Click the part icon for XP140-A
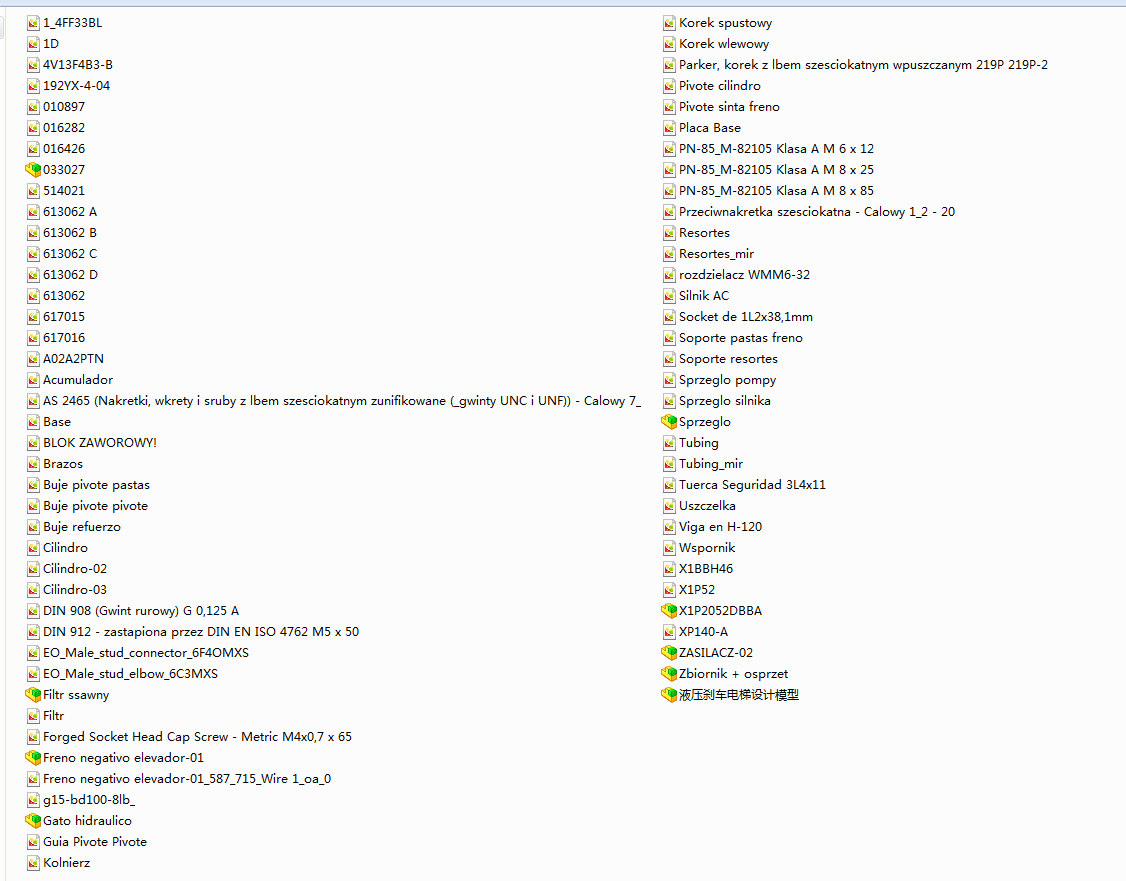The height and width of the screenshot is (881, 1126). point(669,632)
